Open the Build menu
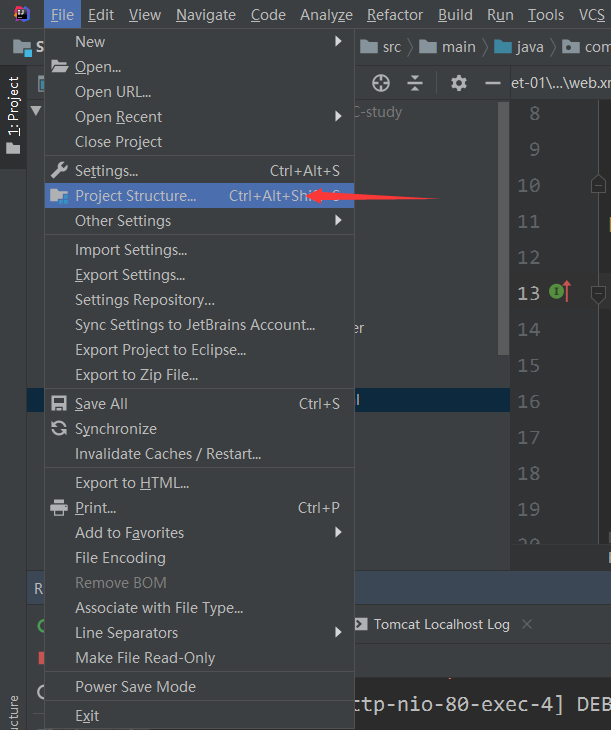611x730 pixels. [455, 15]
